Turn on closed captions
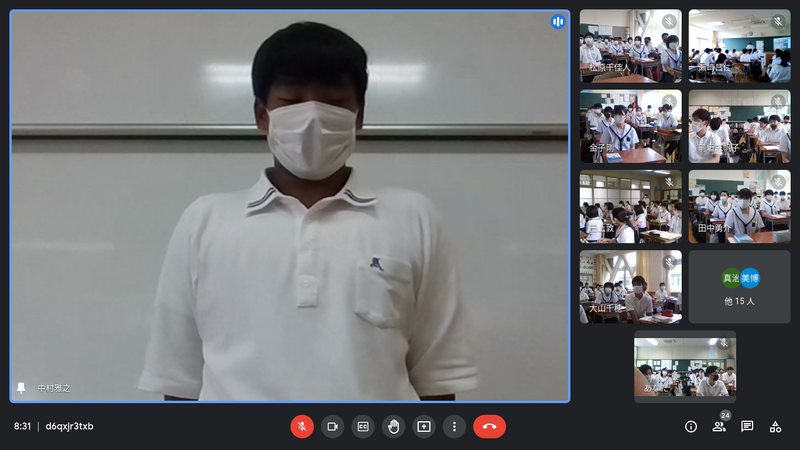Image resolution: width=800 pixels, height=450 pixels. pos(363,426)
